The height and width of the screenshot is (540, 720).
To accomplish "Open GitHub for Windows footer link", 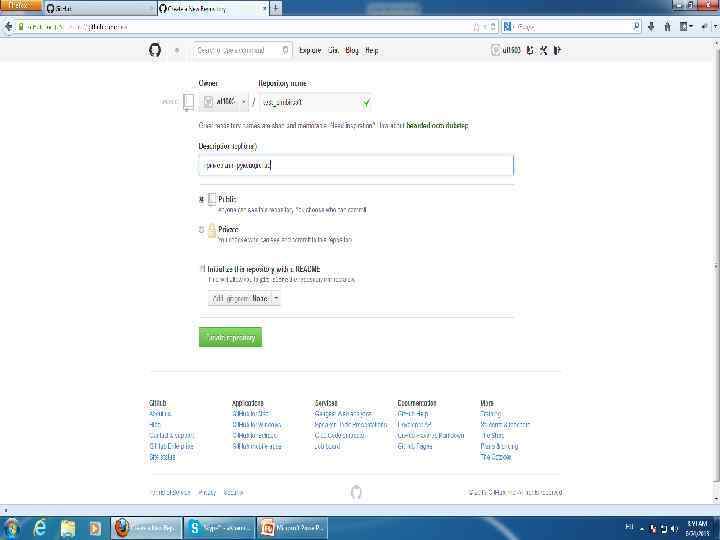I will [x=257, y=425].
